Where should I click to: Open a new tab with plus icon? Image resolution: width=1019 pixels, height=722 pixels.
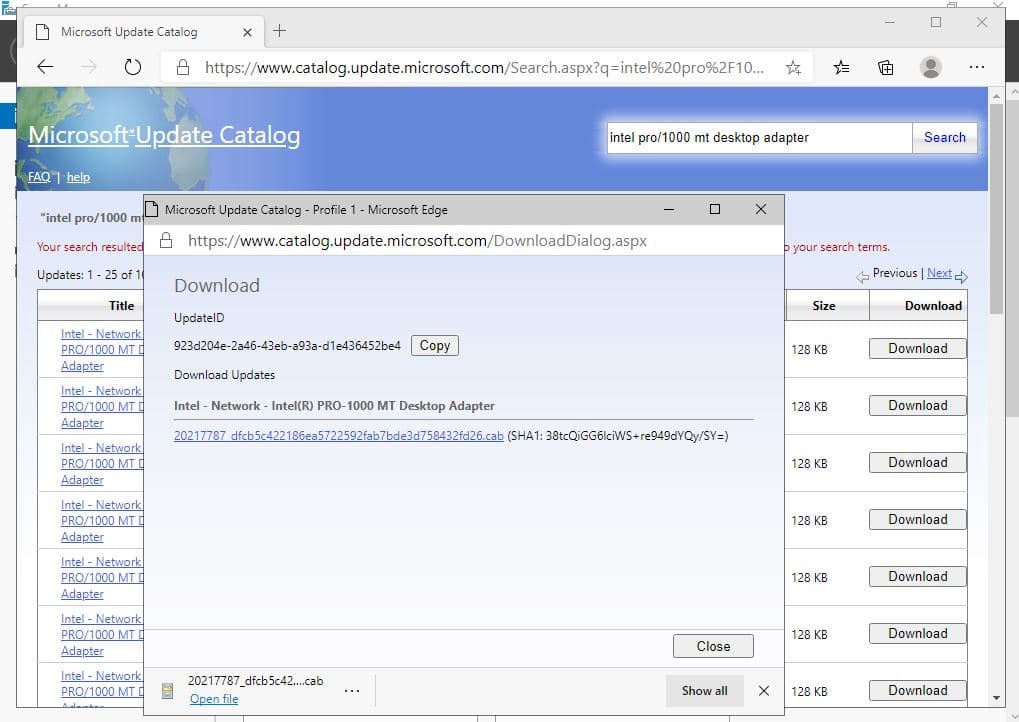coord(279,31)
